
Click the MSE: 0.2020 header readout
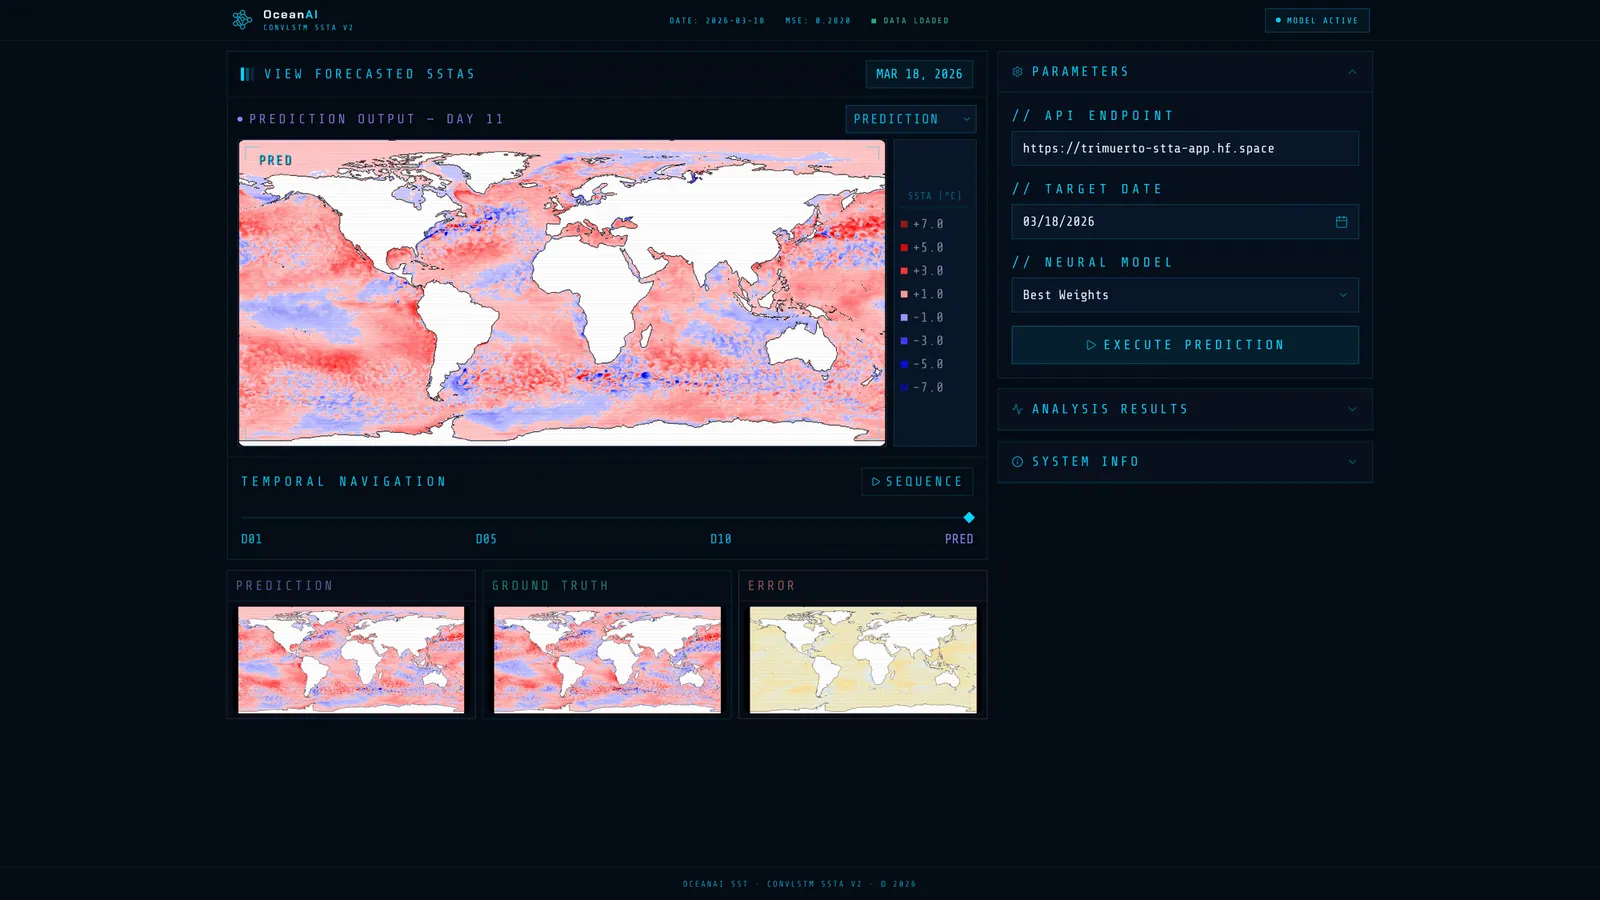(x=818, y=21)
